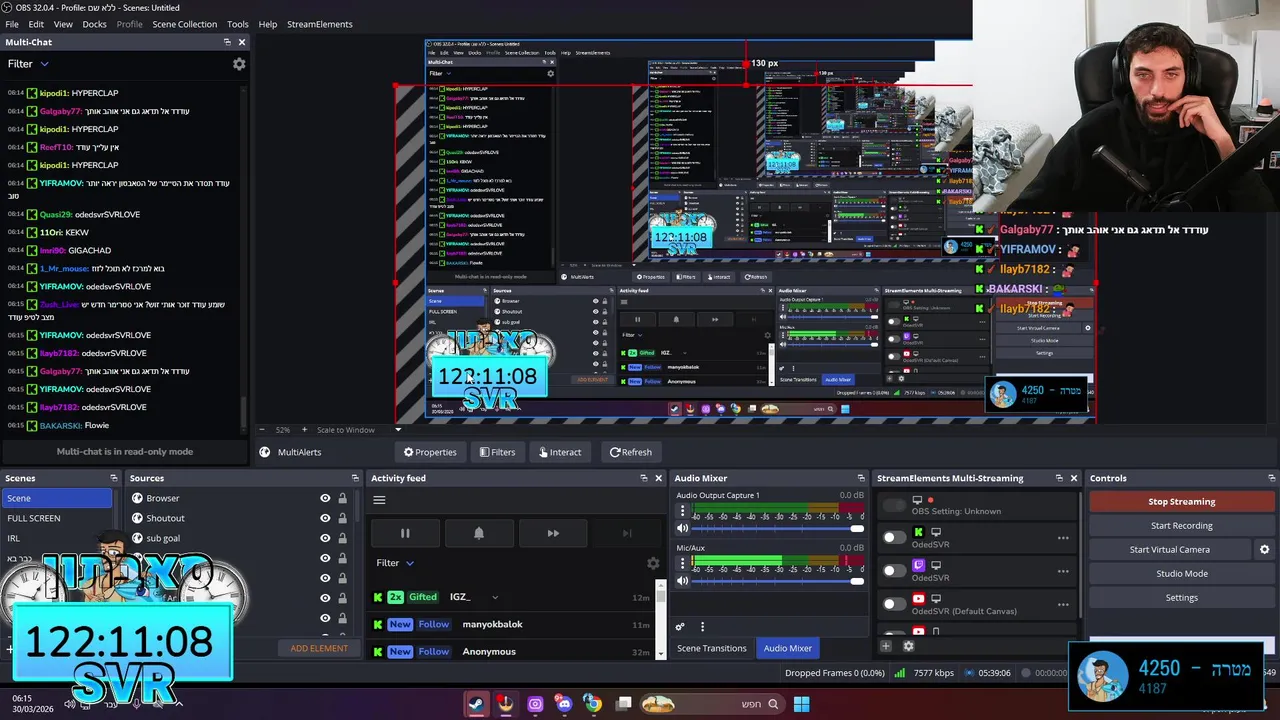The height and width of the screenshot is (720, 1280).
Task: Enable the Twitch OdedSVR stream toggle
Action: coord(893,571)
